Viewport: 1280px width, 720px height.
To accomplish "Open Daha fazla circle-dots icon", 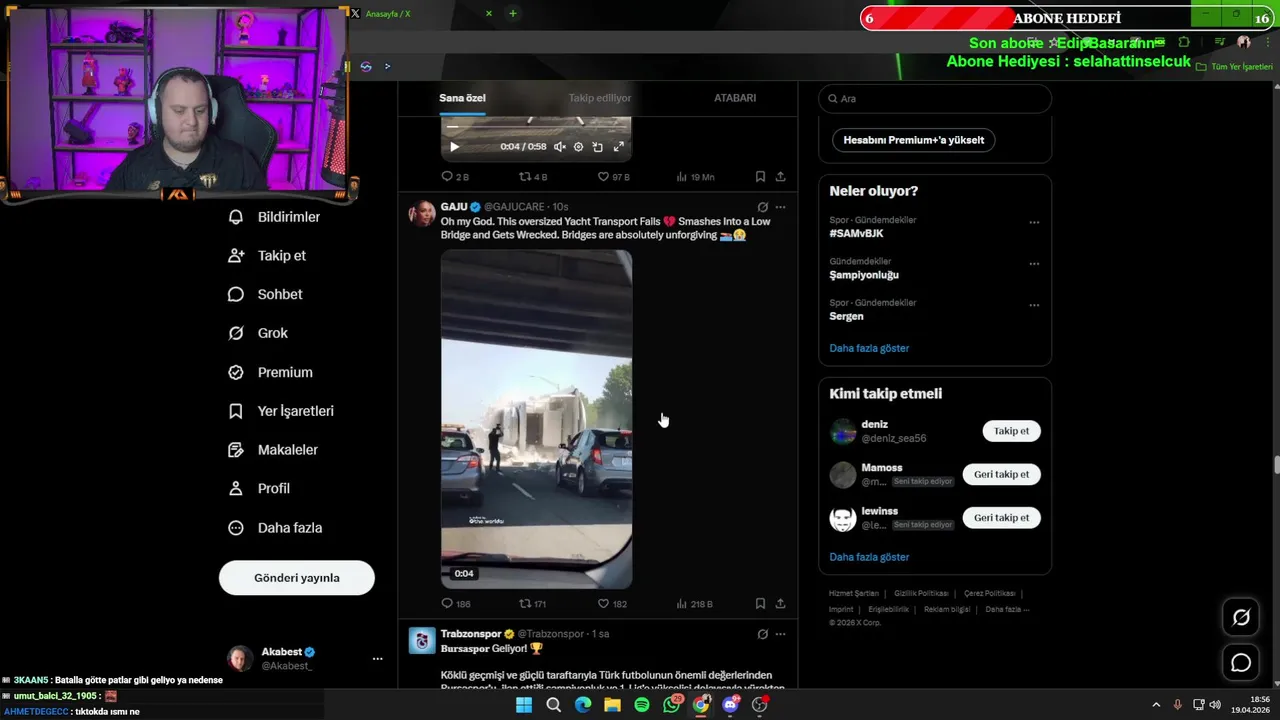I will pos(236,528).
